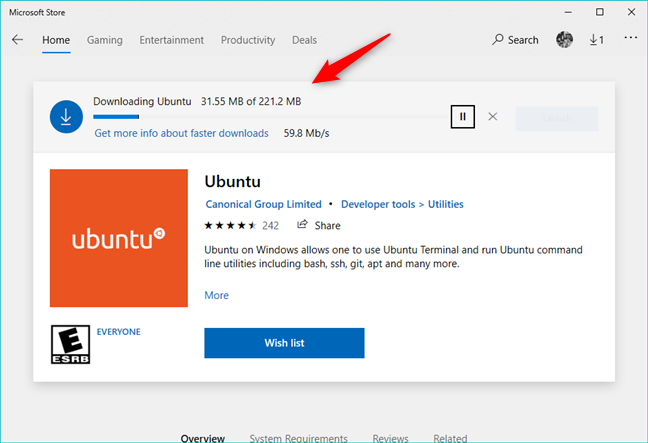Screen dimensions: 648x443
Task: Select the System Requirements tab
Action: [298, 438]
